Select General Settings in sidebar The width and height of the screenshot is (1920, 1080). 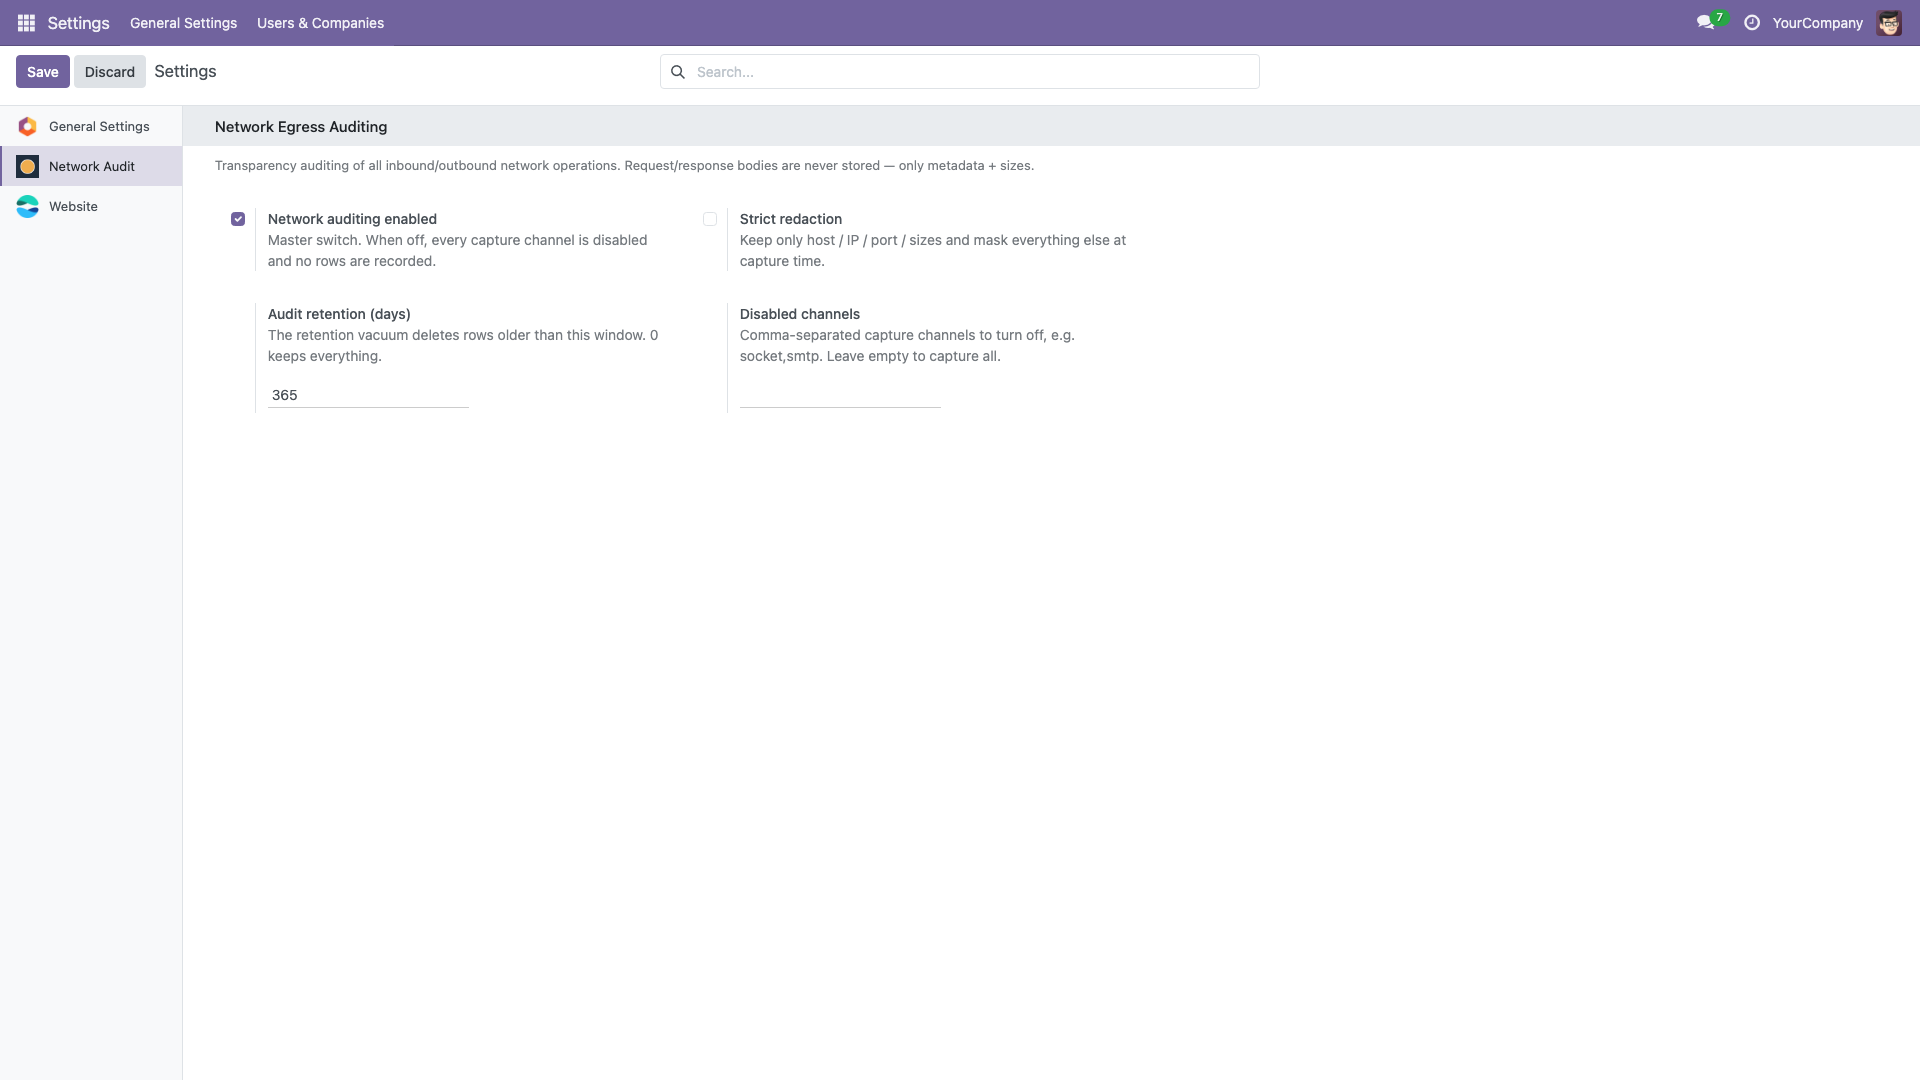pyautogui.click(x=91, y=126)
